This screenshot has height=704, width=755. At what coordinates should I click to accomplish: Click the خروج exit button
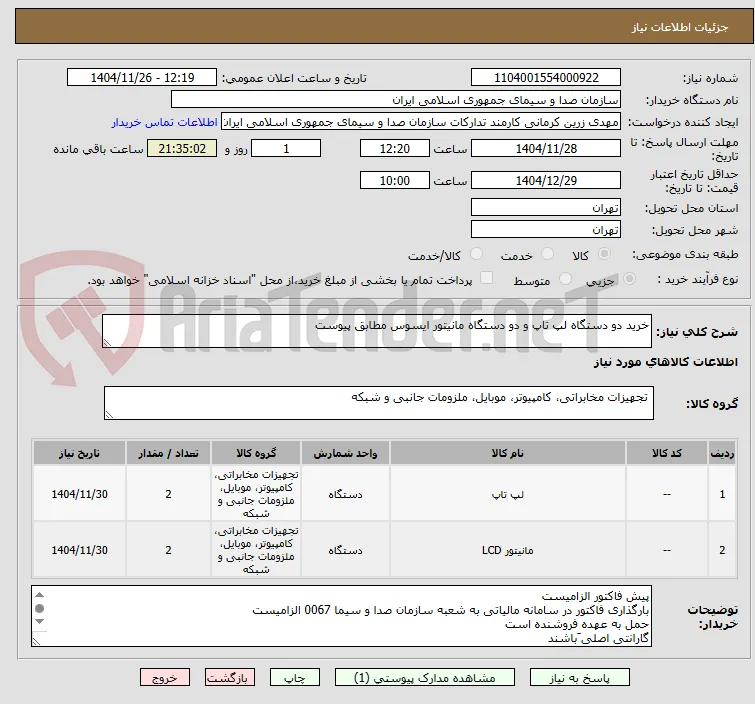[x=165, y=678]
